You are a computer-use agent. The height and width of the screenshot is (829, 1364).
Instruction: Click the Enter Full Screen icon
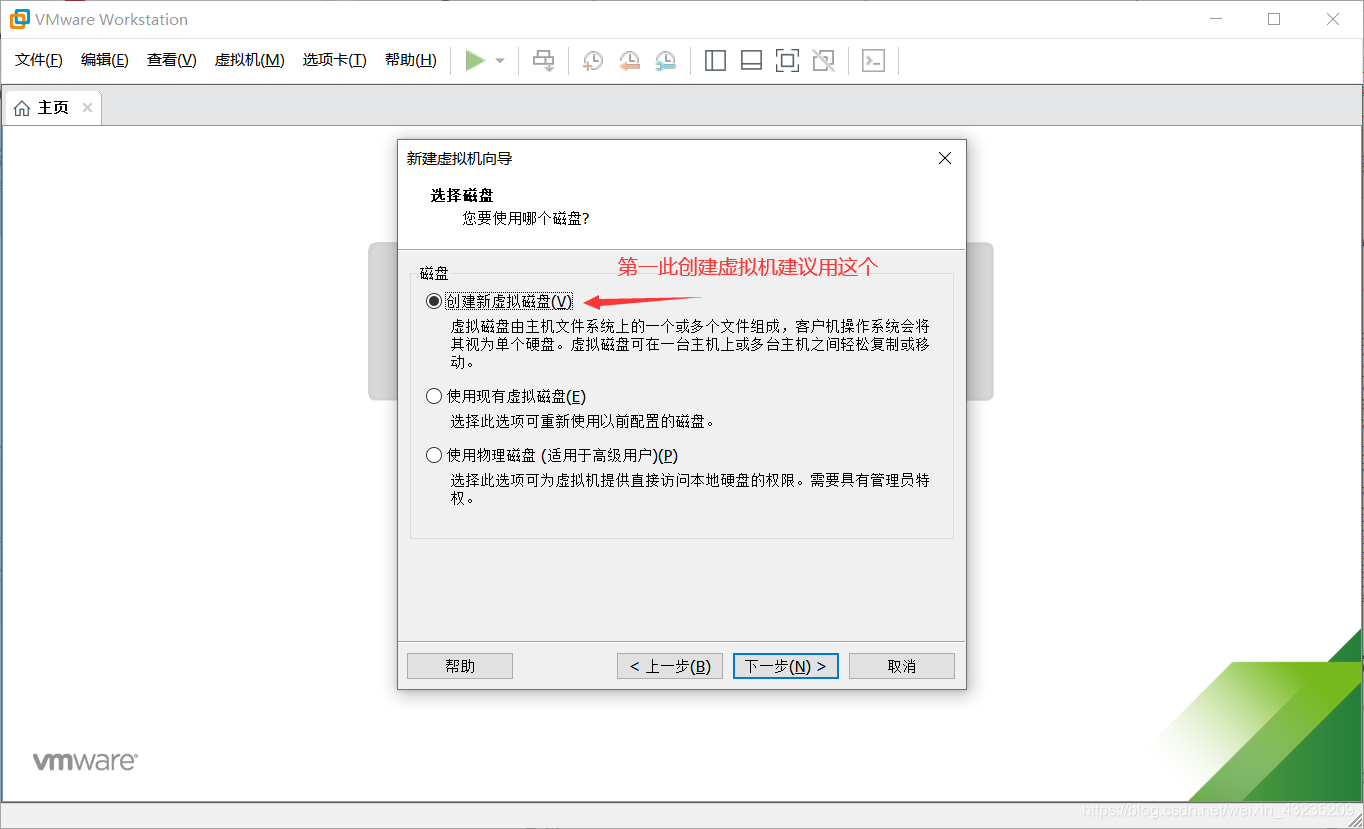point(787,61)
